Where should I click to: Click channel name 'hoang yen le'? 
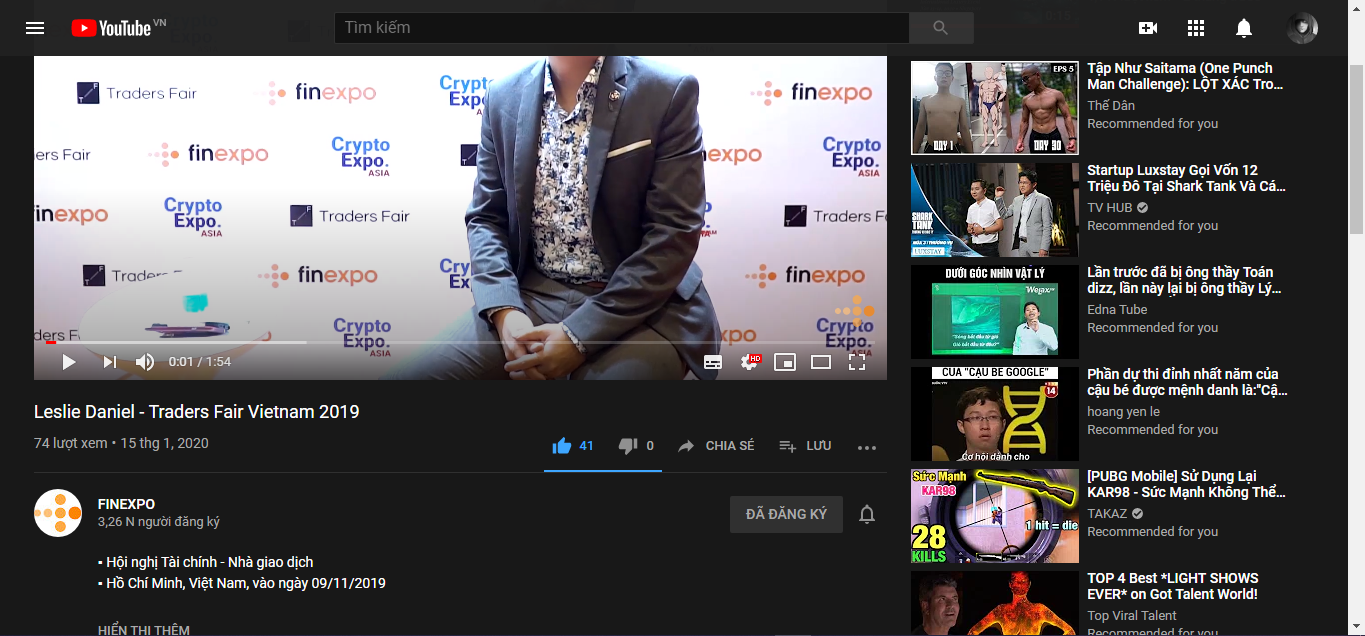coord(1124,411)
